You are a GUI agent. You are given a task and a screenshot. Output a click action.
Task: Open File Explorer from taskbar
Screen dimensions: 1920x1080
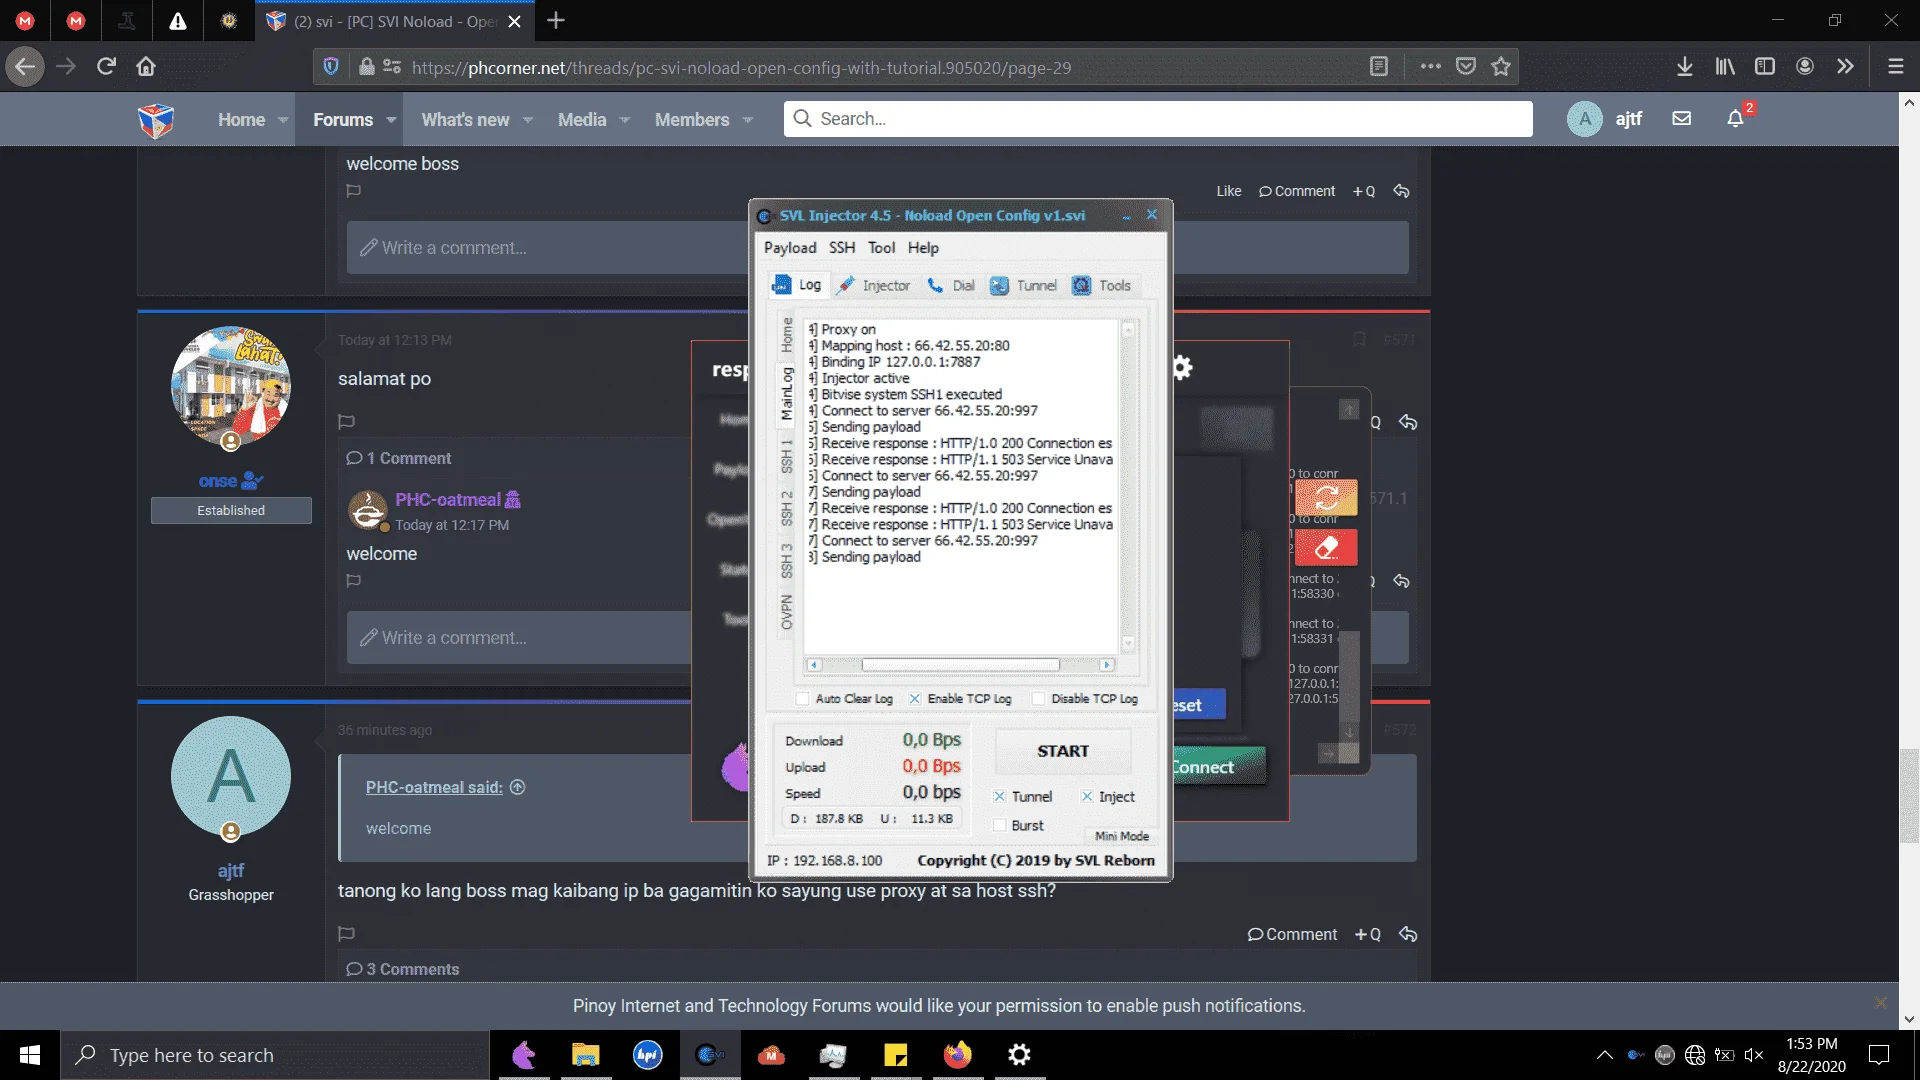[585, 1055]
